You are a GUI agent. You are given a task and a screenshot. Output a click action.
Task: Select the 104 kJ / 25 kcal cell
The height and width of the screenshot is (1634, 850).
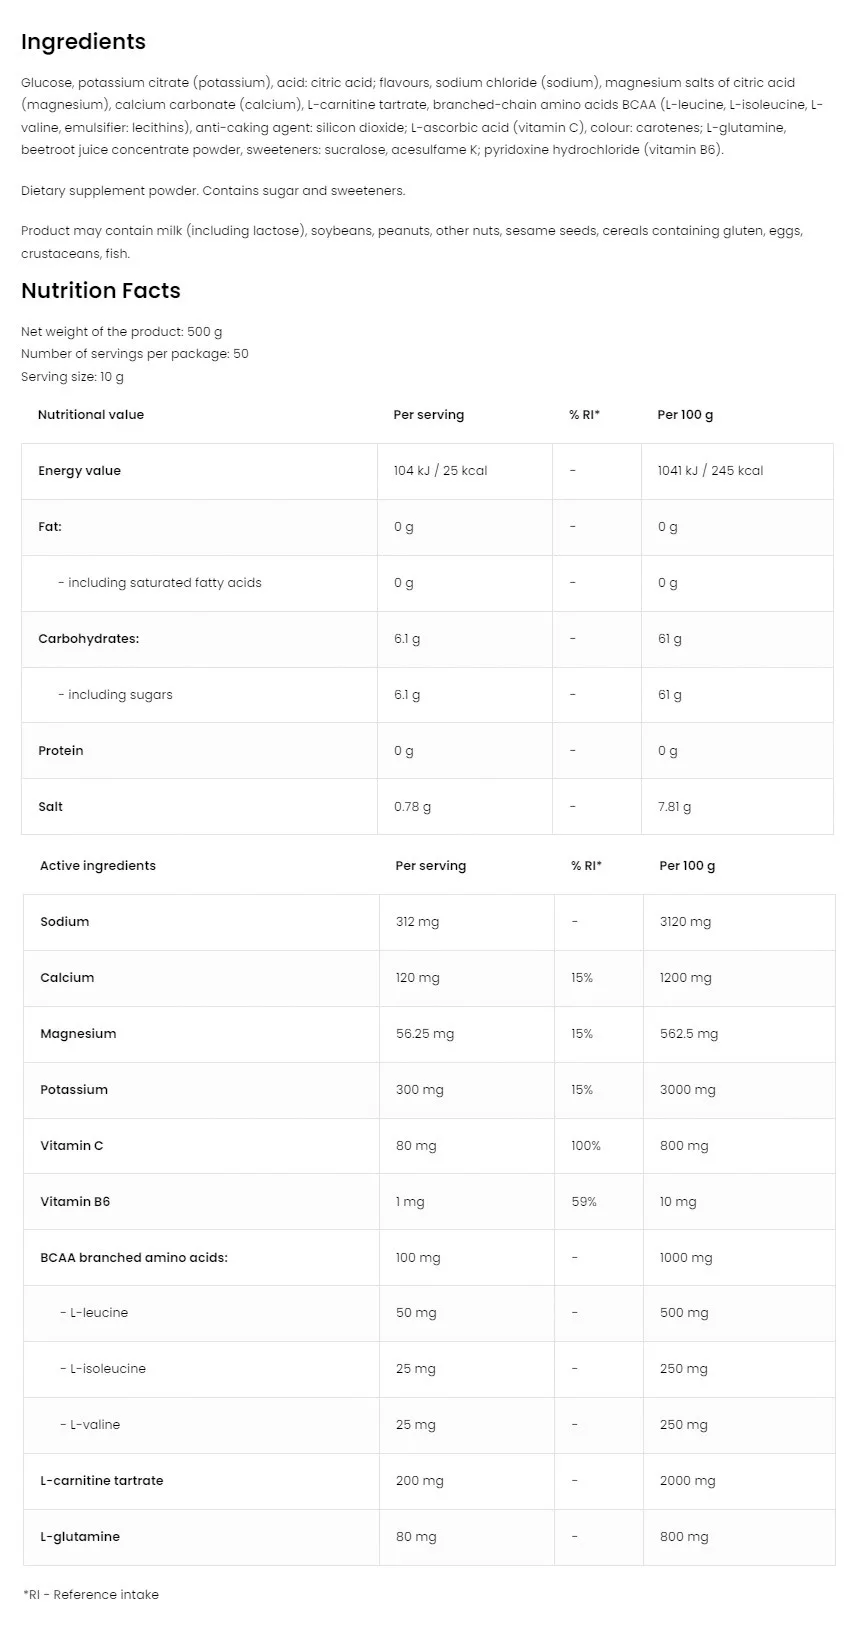[440, 471]
